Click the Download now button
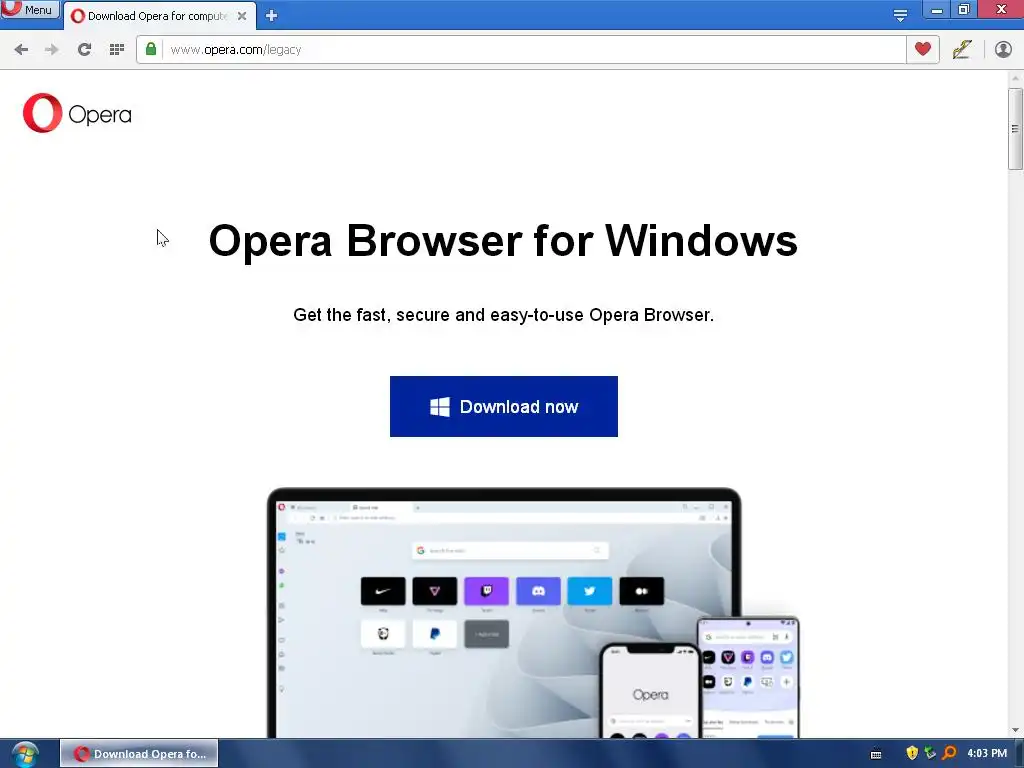The image size is (1024, 768). click(x=504, y=406)
